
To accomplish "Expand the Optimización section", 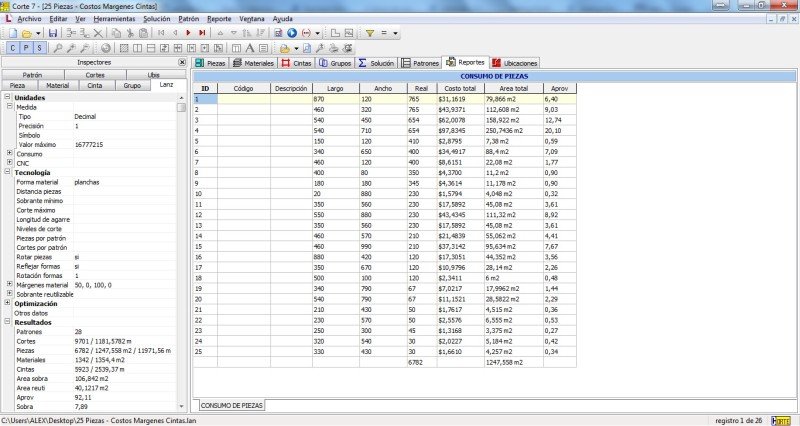I will (8, 303).
